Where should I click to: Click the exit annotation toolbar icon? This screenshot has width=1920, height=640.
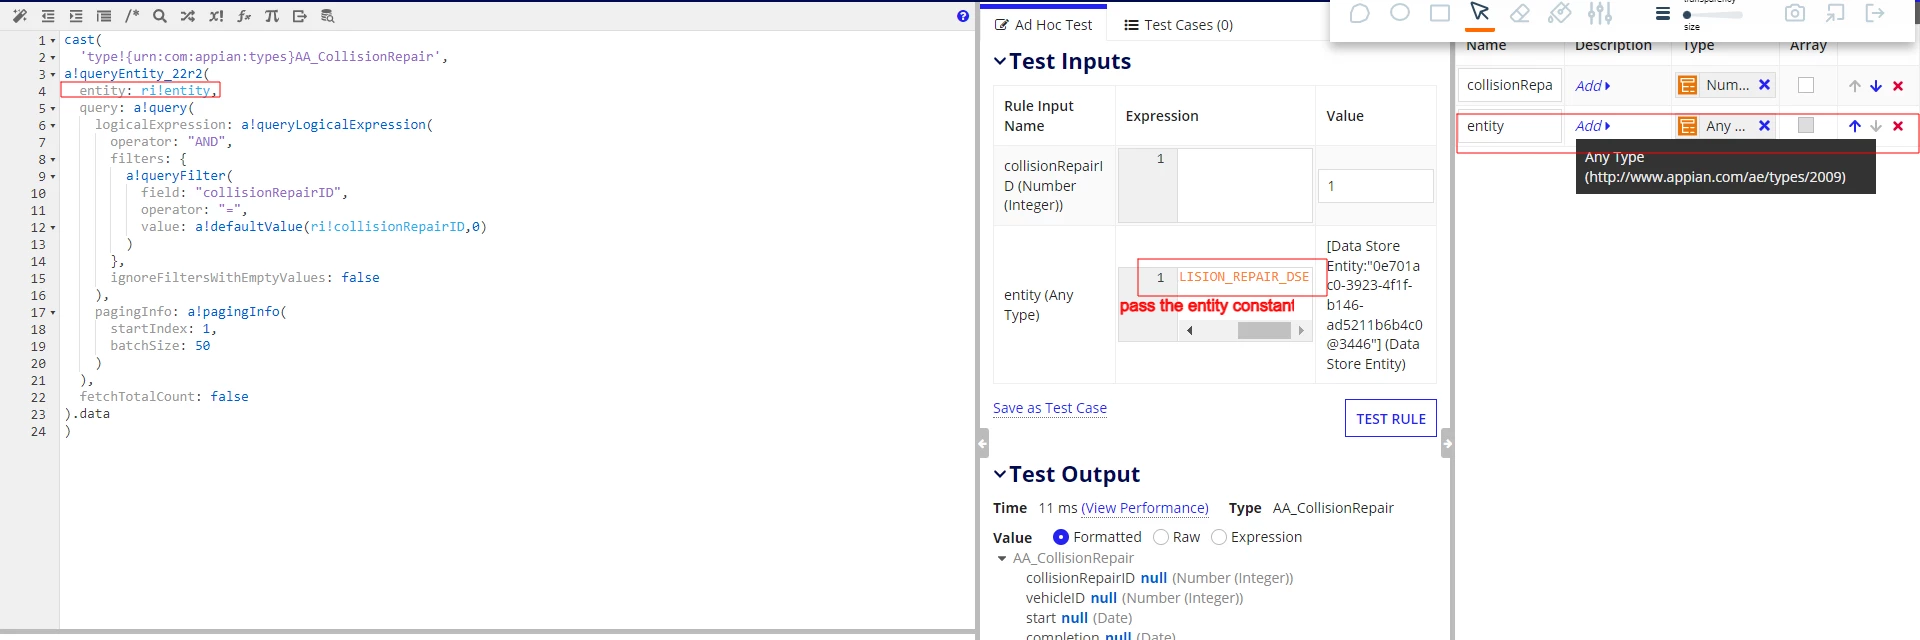click(x=1875, y=13)
